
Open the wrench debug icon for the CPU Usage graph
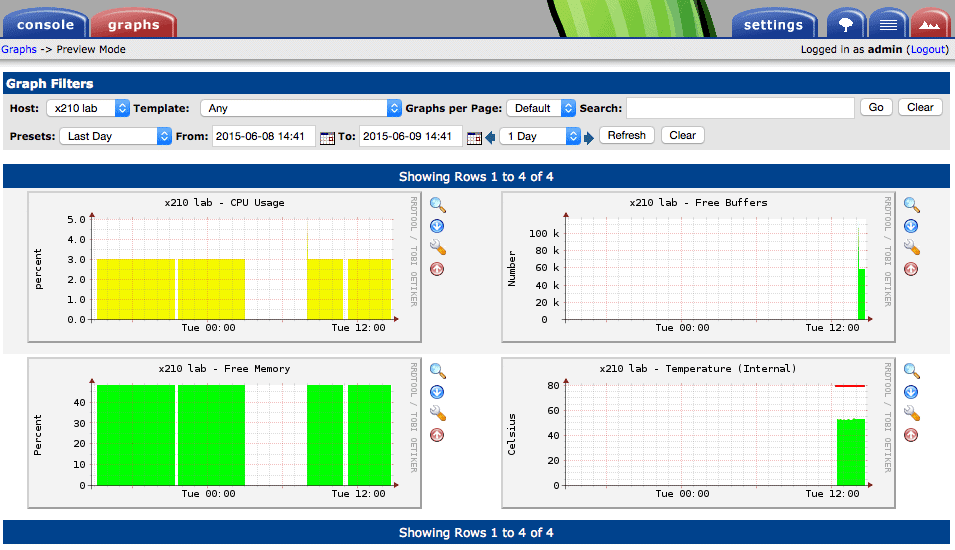(x=437, y=247)
